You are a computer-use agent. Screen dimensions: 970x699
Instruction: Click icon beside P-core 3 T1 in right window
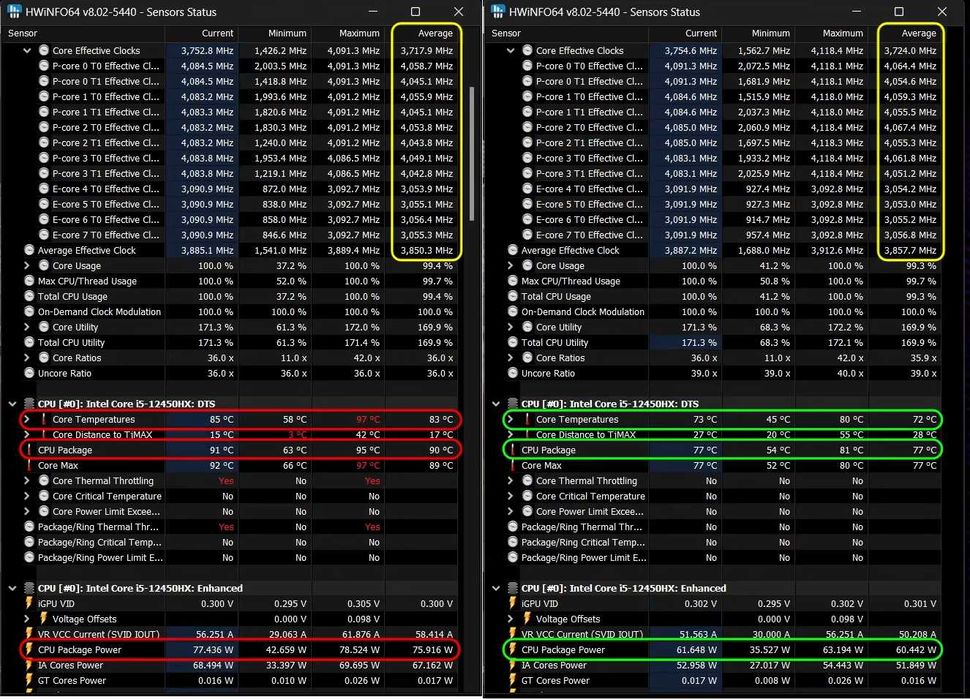pyautogui.click(x=528, y=173)
